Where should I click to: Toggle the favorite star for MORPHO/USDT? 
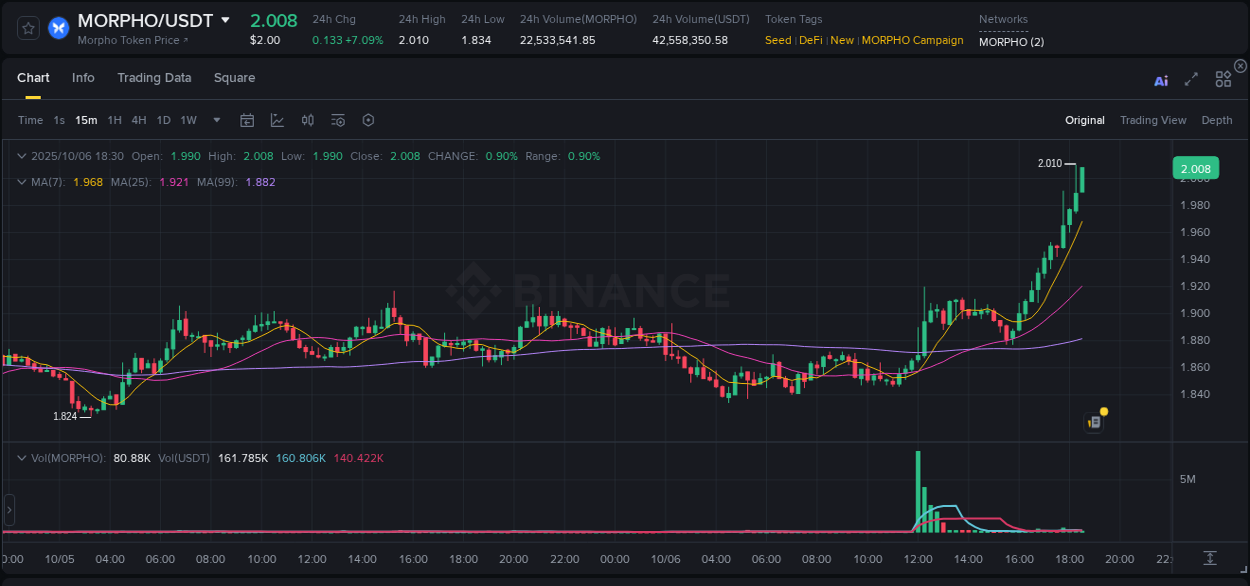28,28
